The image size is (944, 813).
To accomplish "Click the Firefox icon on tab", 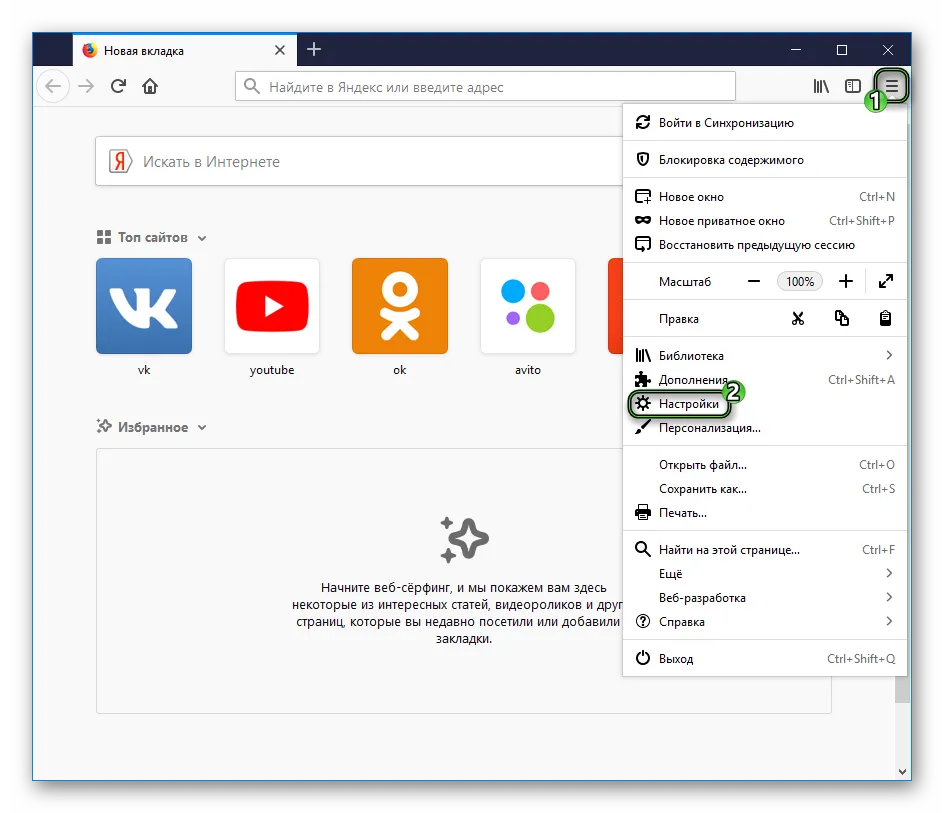I will 90,50.
